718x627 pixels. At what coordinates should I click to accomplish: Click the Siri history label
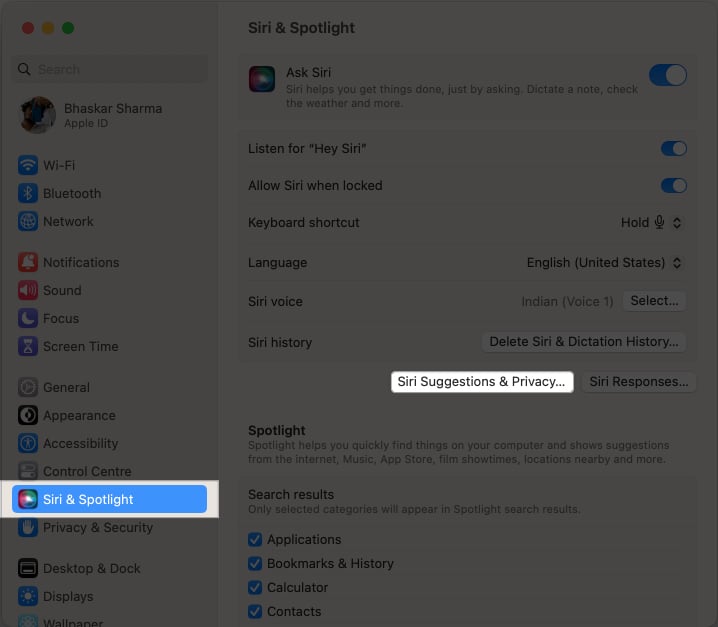pyautogui.click(x=280, y=343)
